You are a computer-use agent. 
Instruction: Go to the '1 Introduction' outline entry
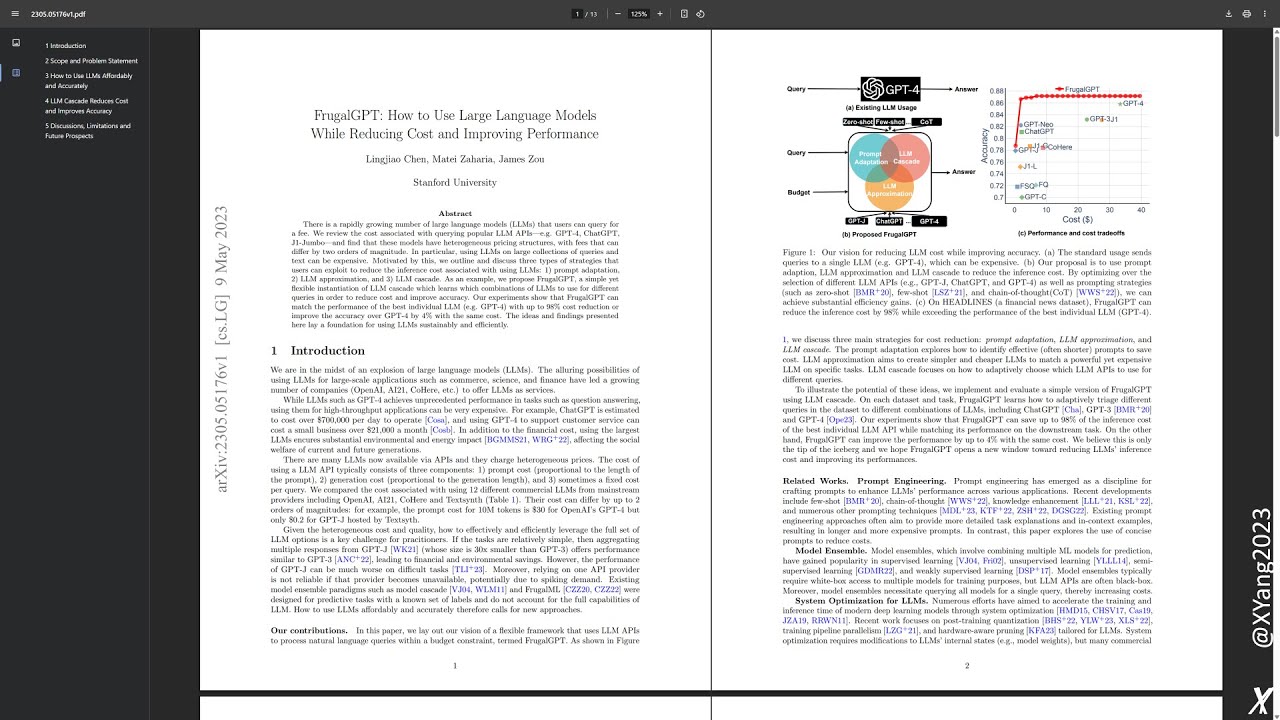tap(66, 46)
